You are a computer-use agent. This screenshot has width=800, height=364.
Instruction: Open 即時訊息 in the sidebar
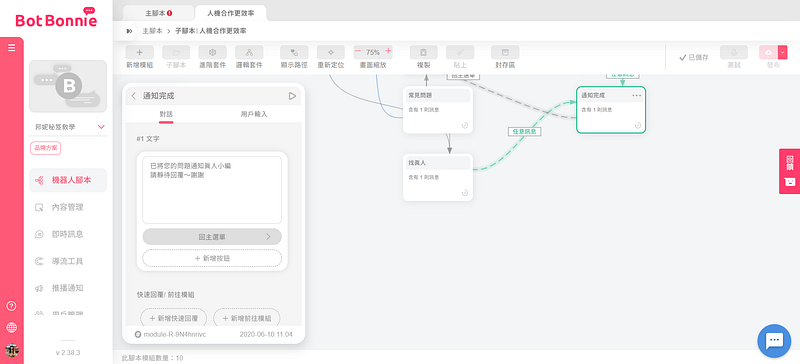(68, 234)
